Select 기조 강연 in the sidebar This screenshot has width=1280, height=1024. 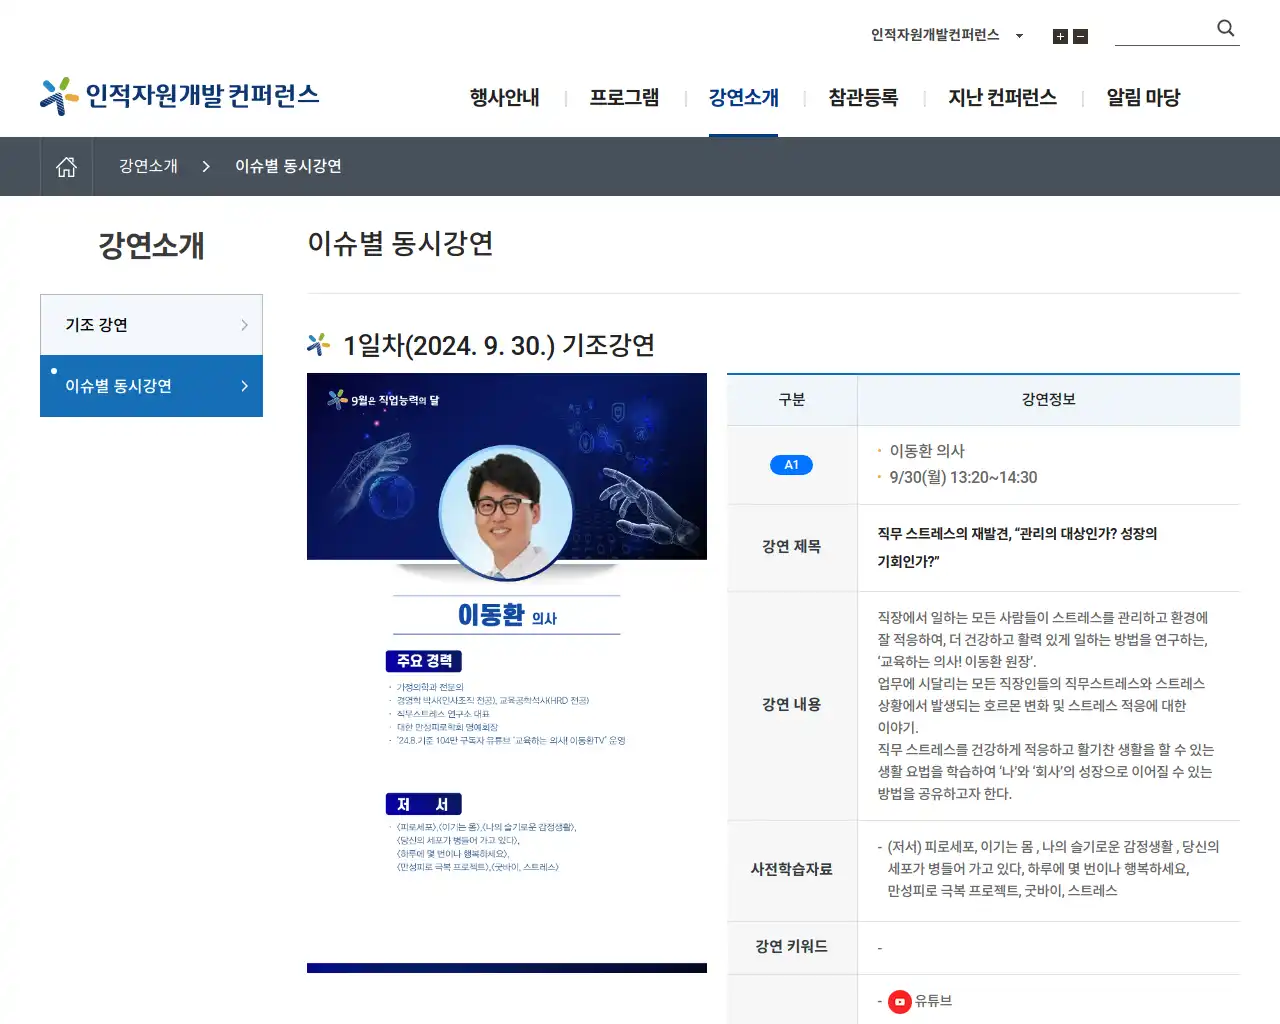pos(151,325)
